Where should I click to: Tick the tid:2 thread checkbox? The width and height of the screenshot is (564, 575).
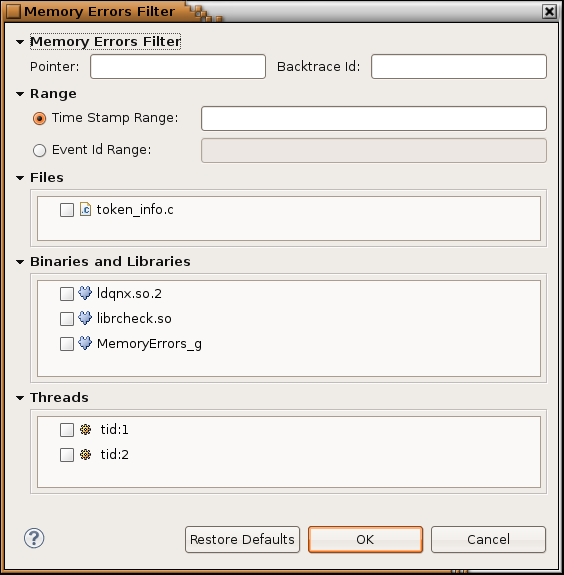pyautogui.click(x=67, y=455)
